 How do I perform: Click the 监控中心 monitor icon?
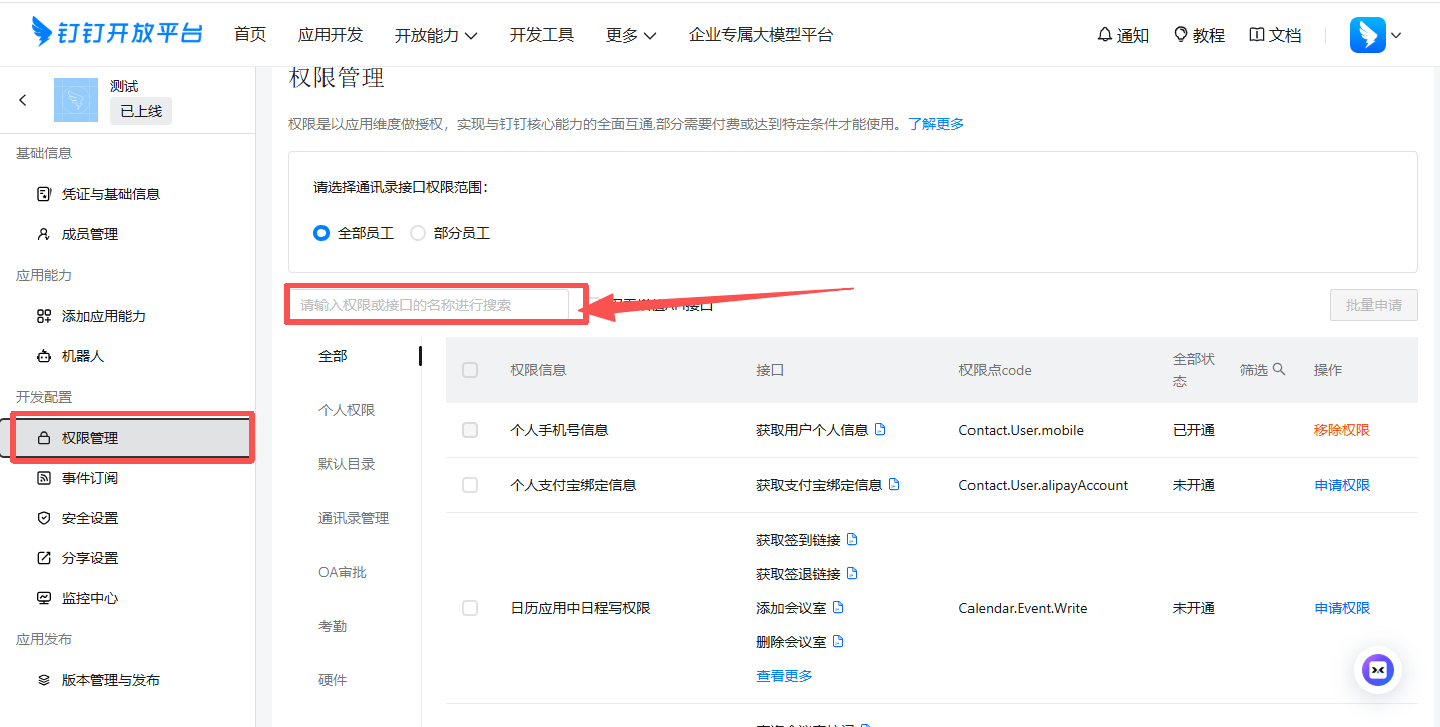[43, 598]
